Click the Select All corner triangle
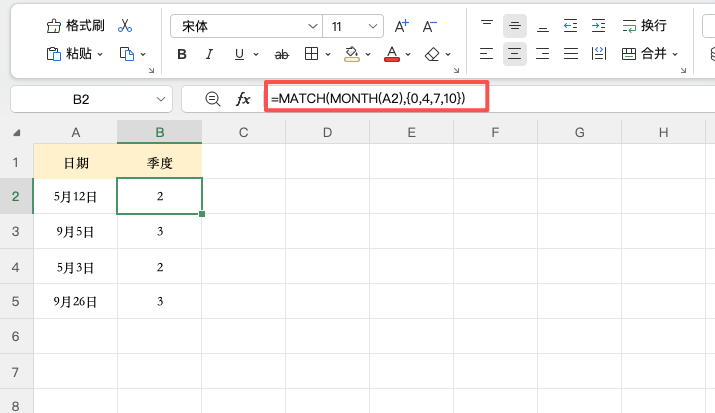 (x=17, y=133)
